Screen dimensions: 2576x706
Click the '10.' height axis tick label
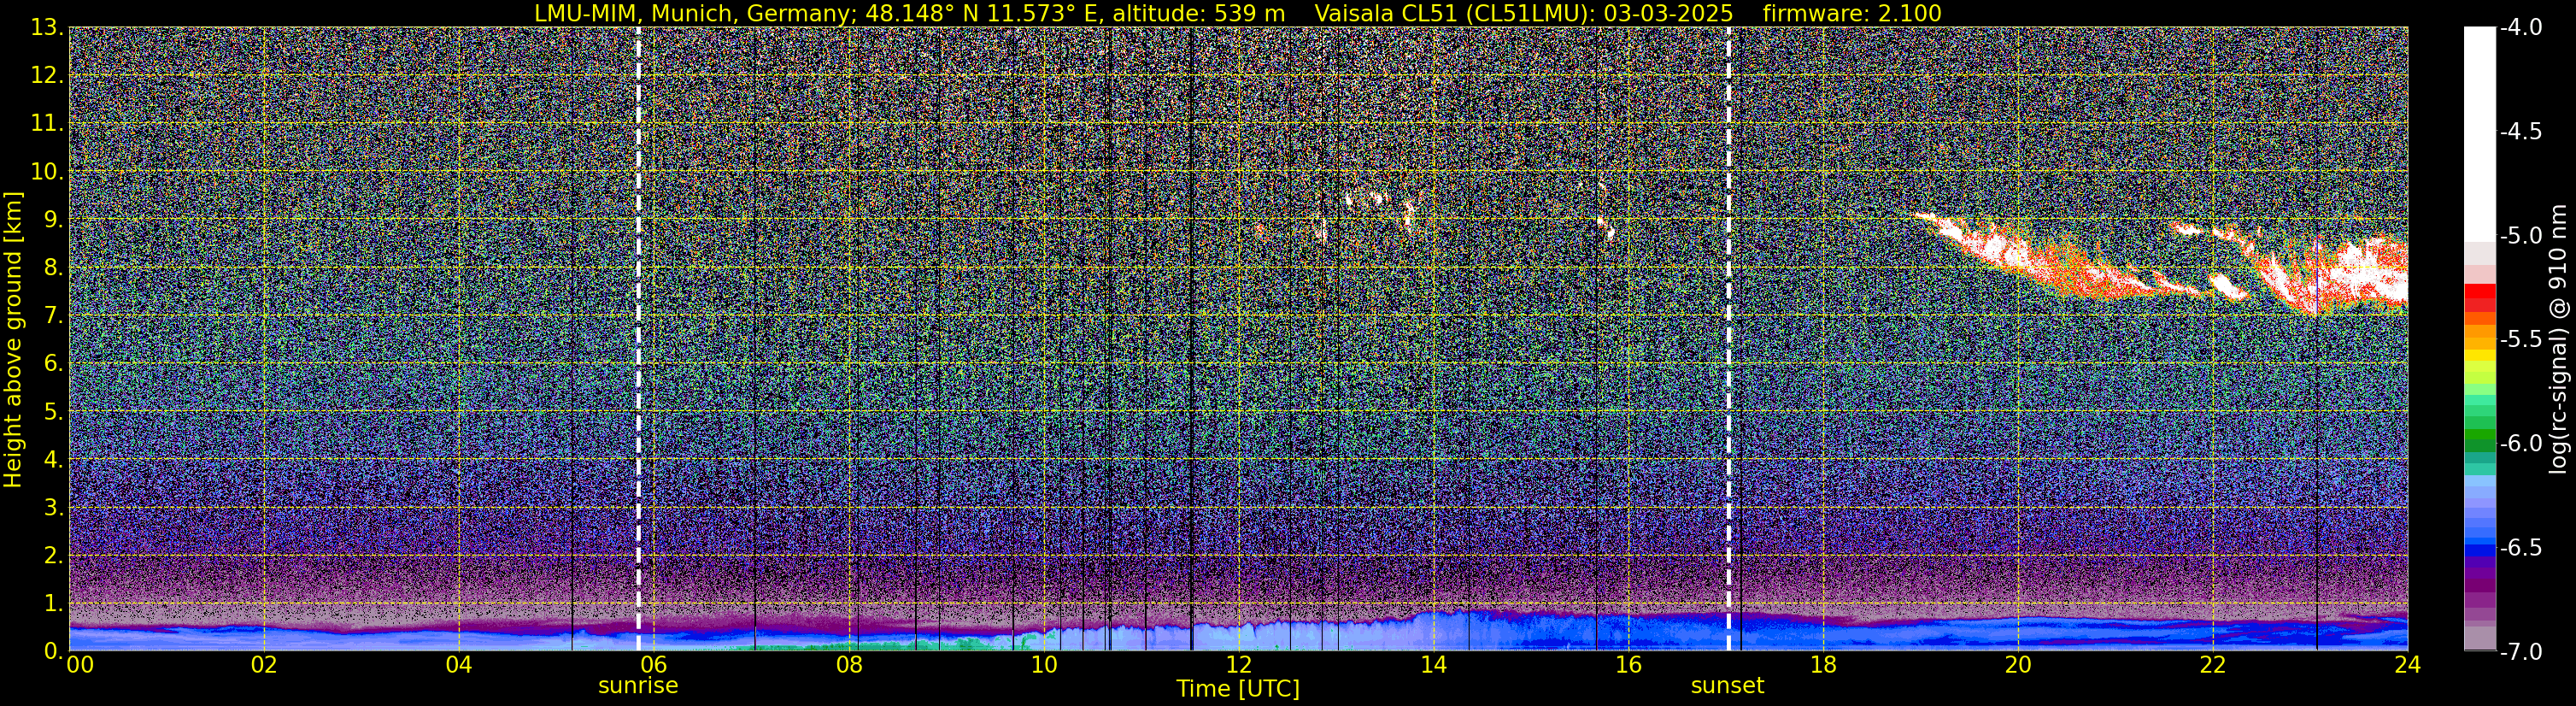click(47, 172)
